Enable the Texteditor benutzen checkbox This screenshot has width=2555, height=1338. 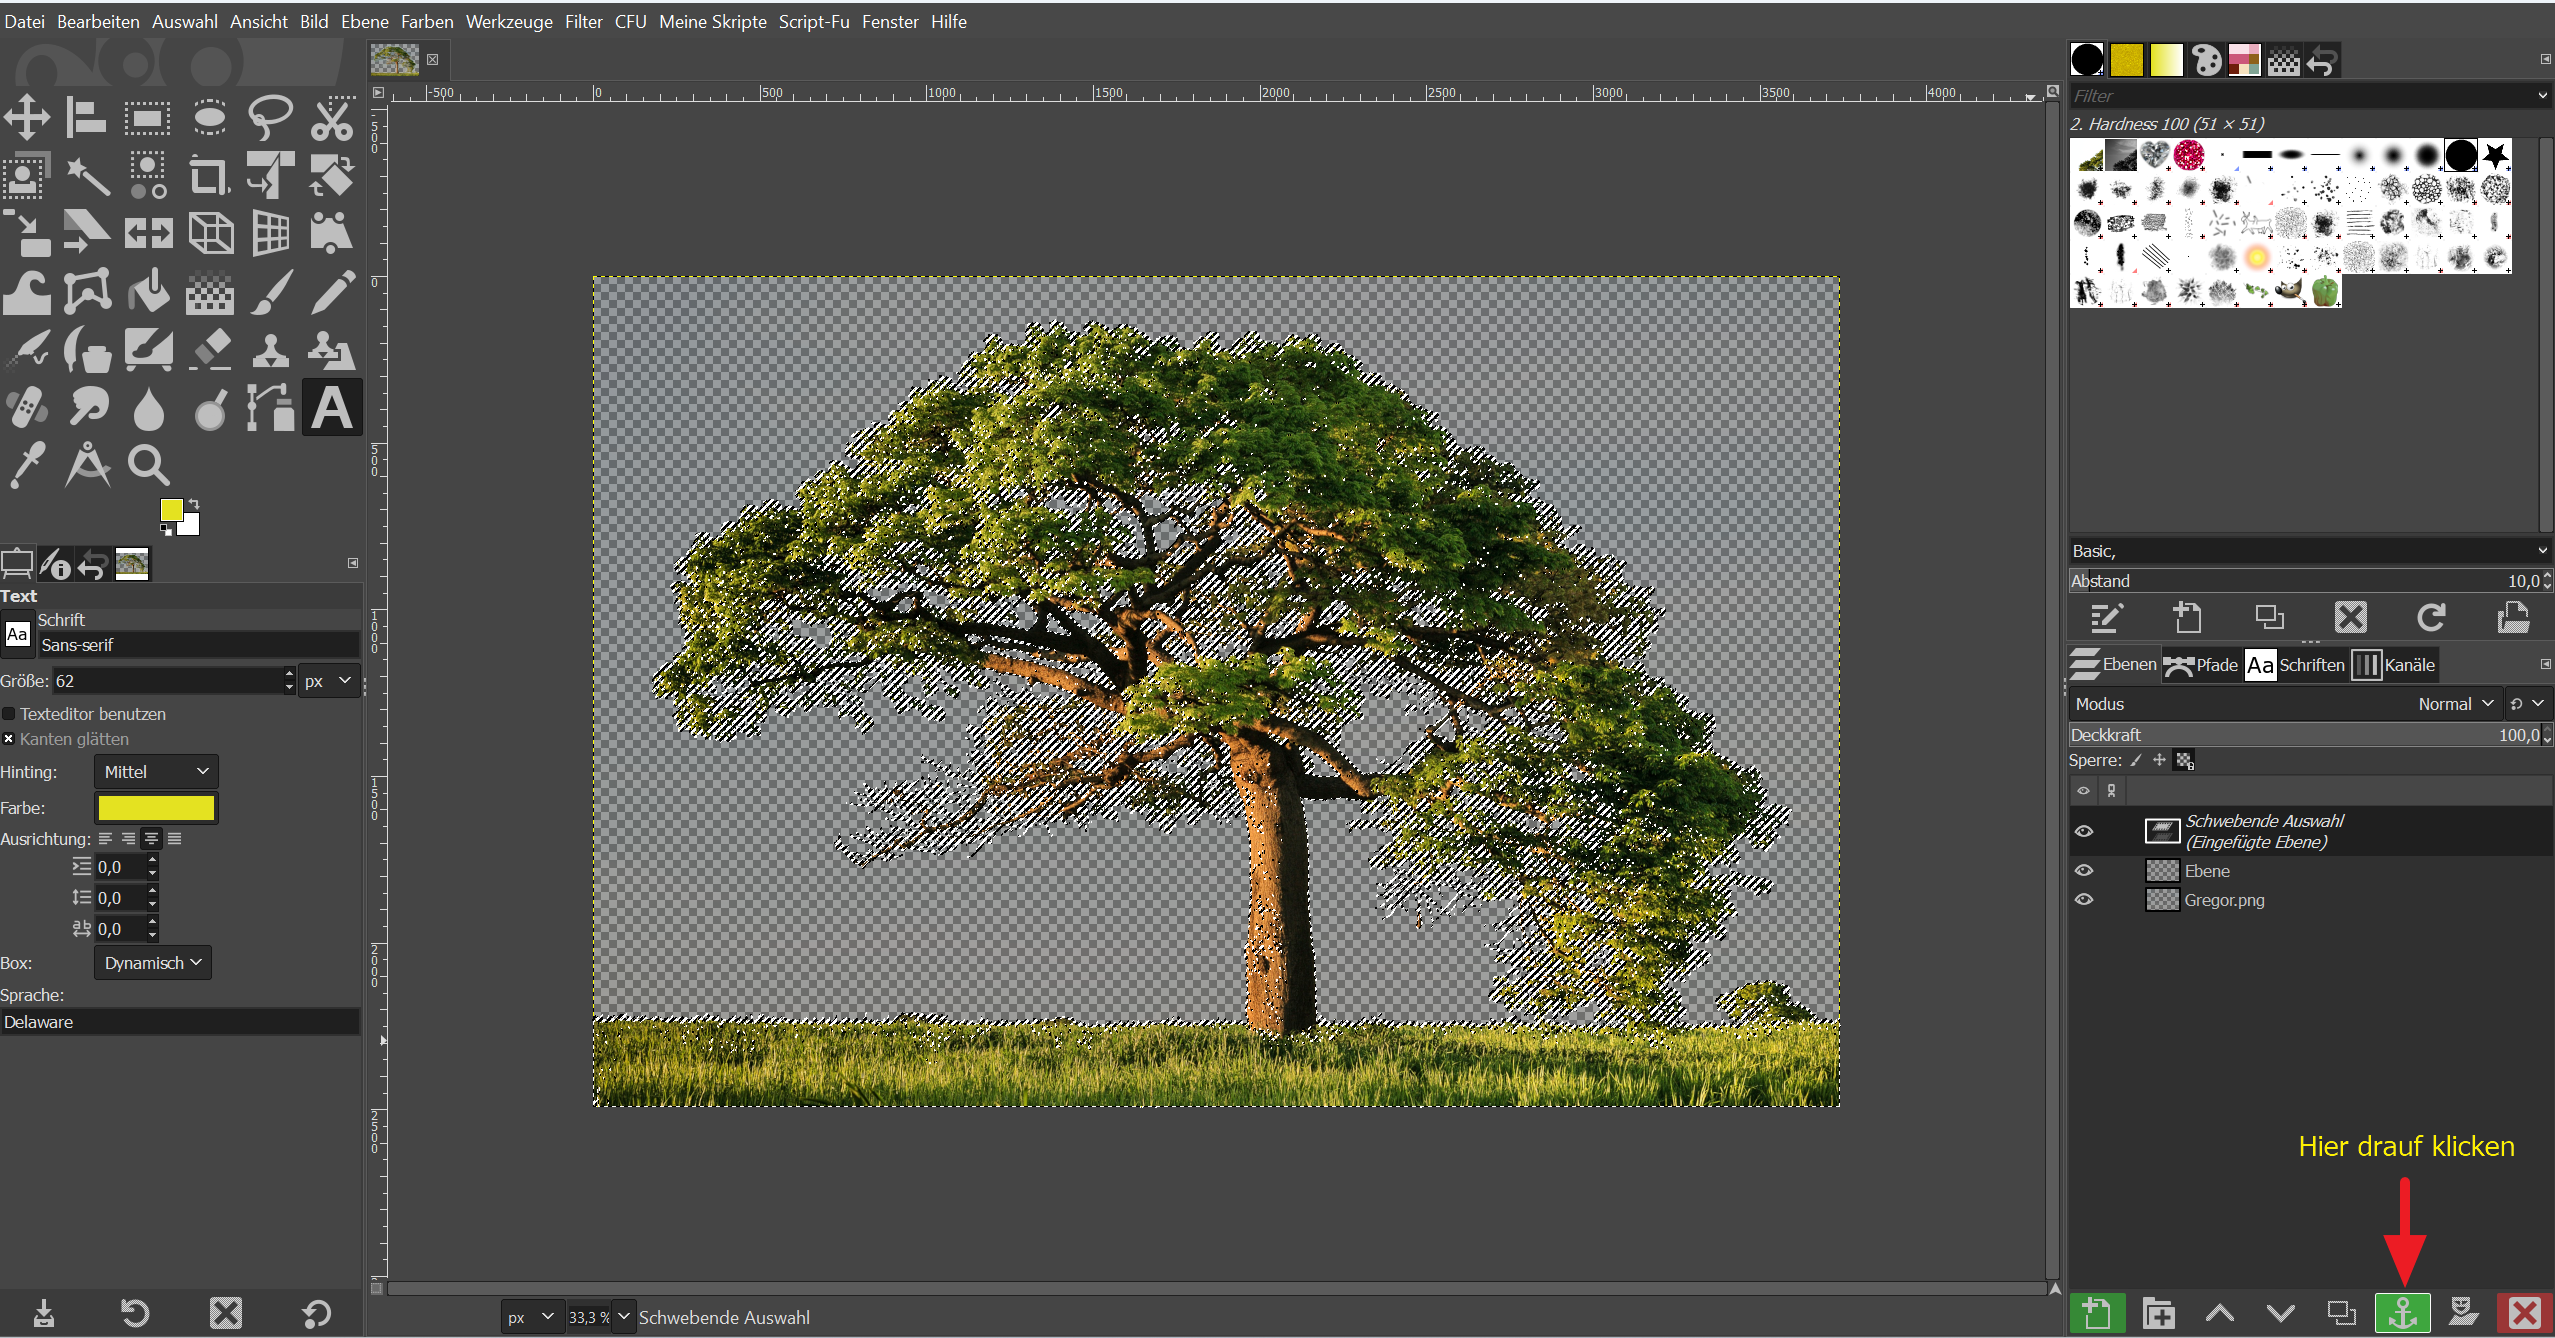tap(9, 714)
